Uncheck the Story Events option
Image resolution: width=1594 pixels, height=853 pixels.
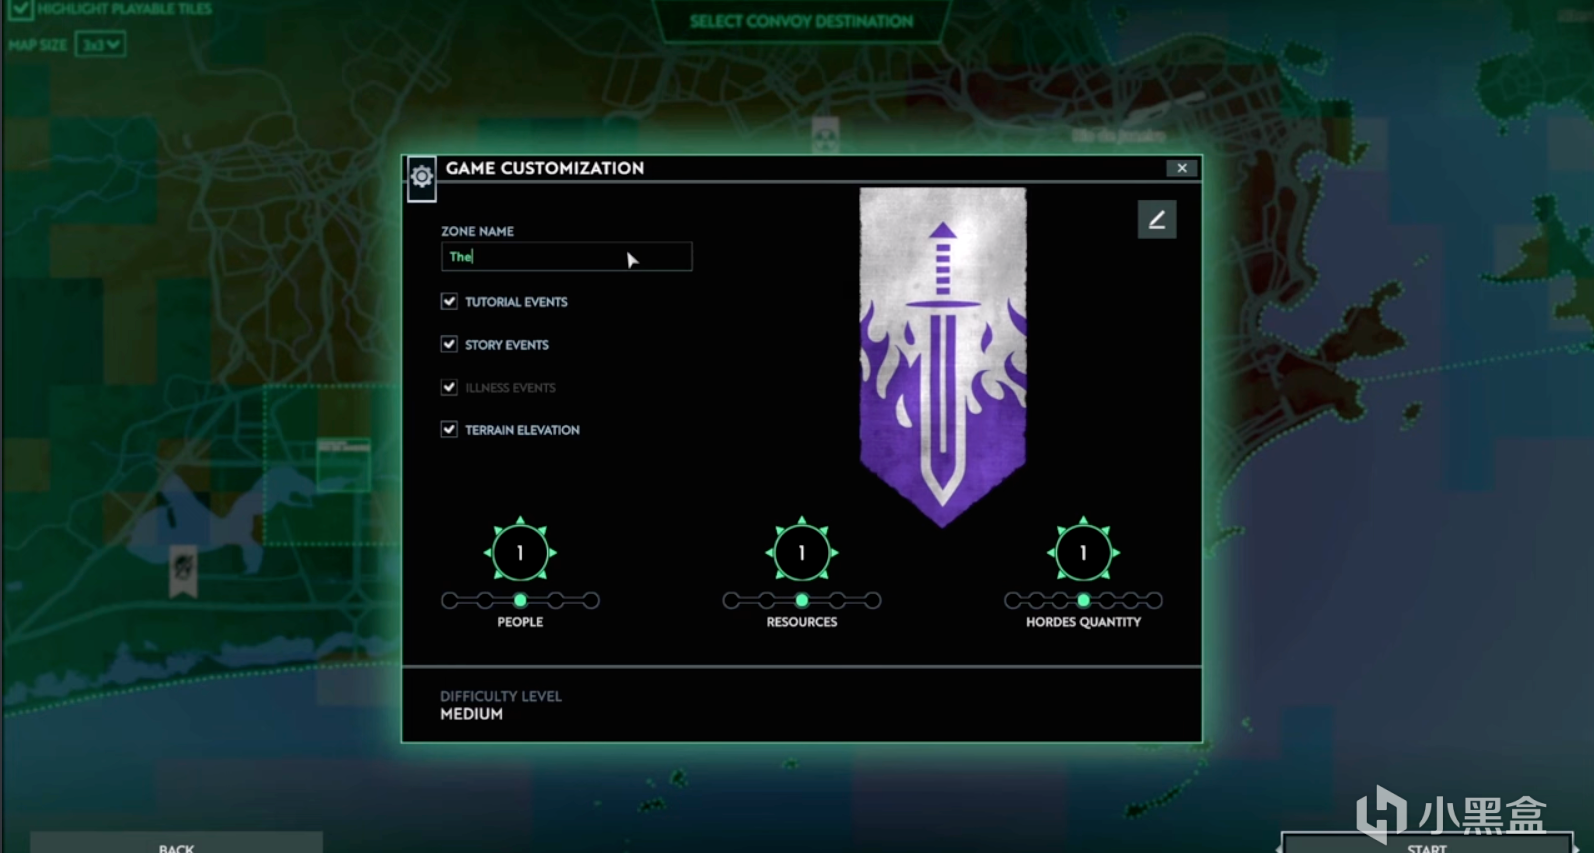pyautogui.click(x=449, y=344)
